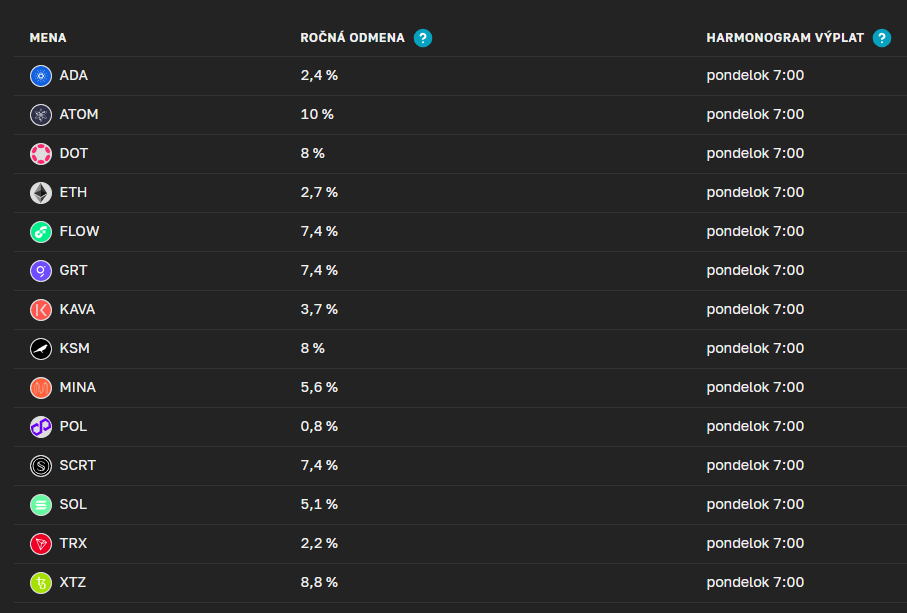Viewport: 907px width, 613px height.
Task: Show help for Harmonogram výplat
Action: coord(881,38)
